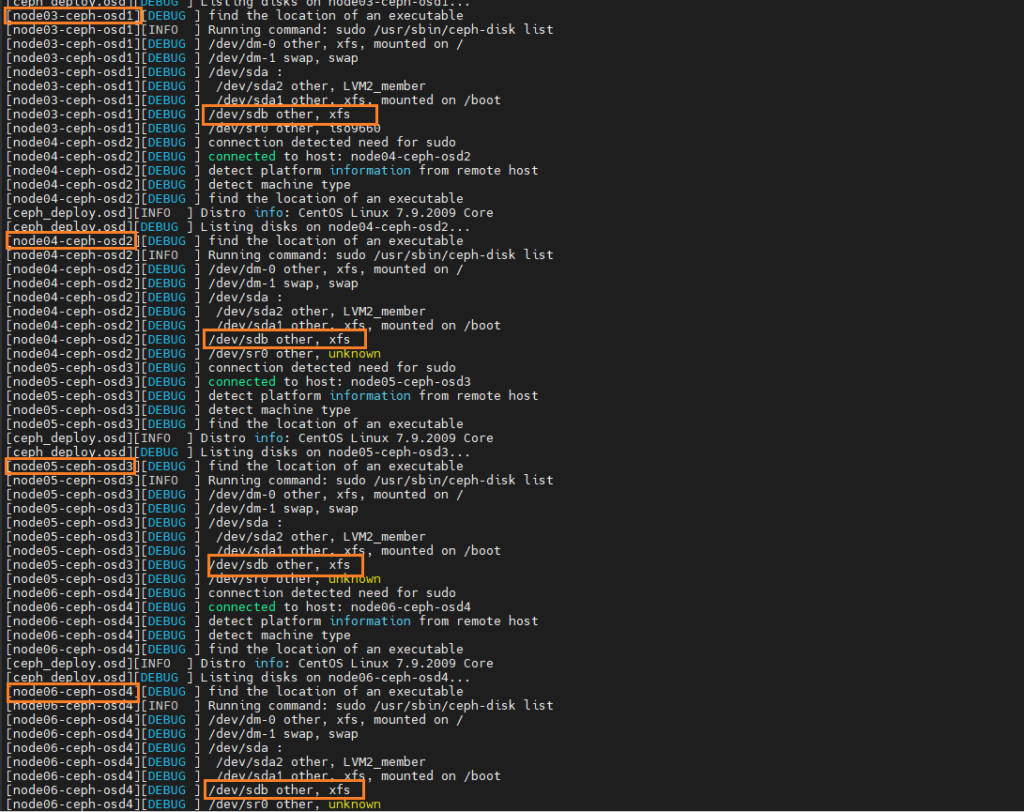Click the /dev/sdb xfs entry under node06

284,789
